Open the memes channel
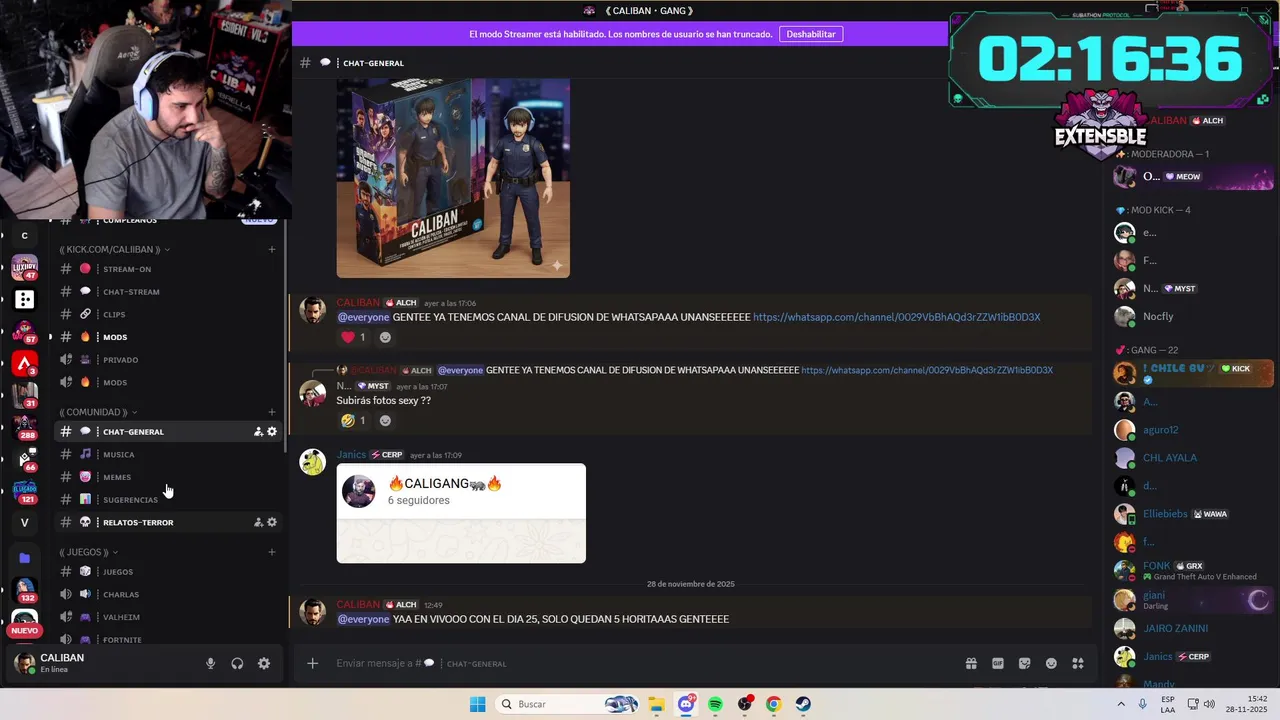Image resolution: width=1280 pixels, height=720 pixels. click(168, 477)
